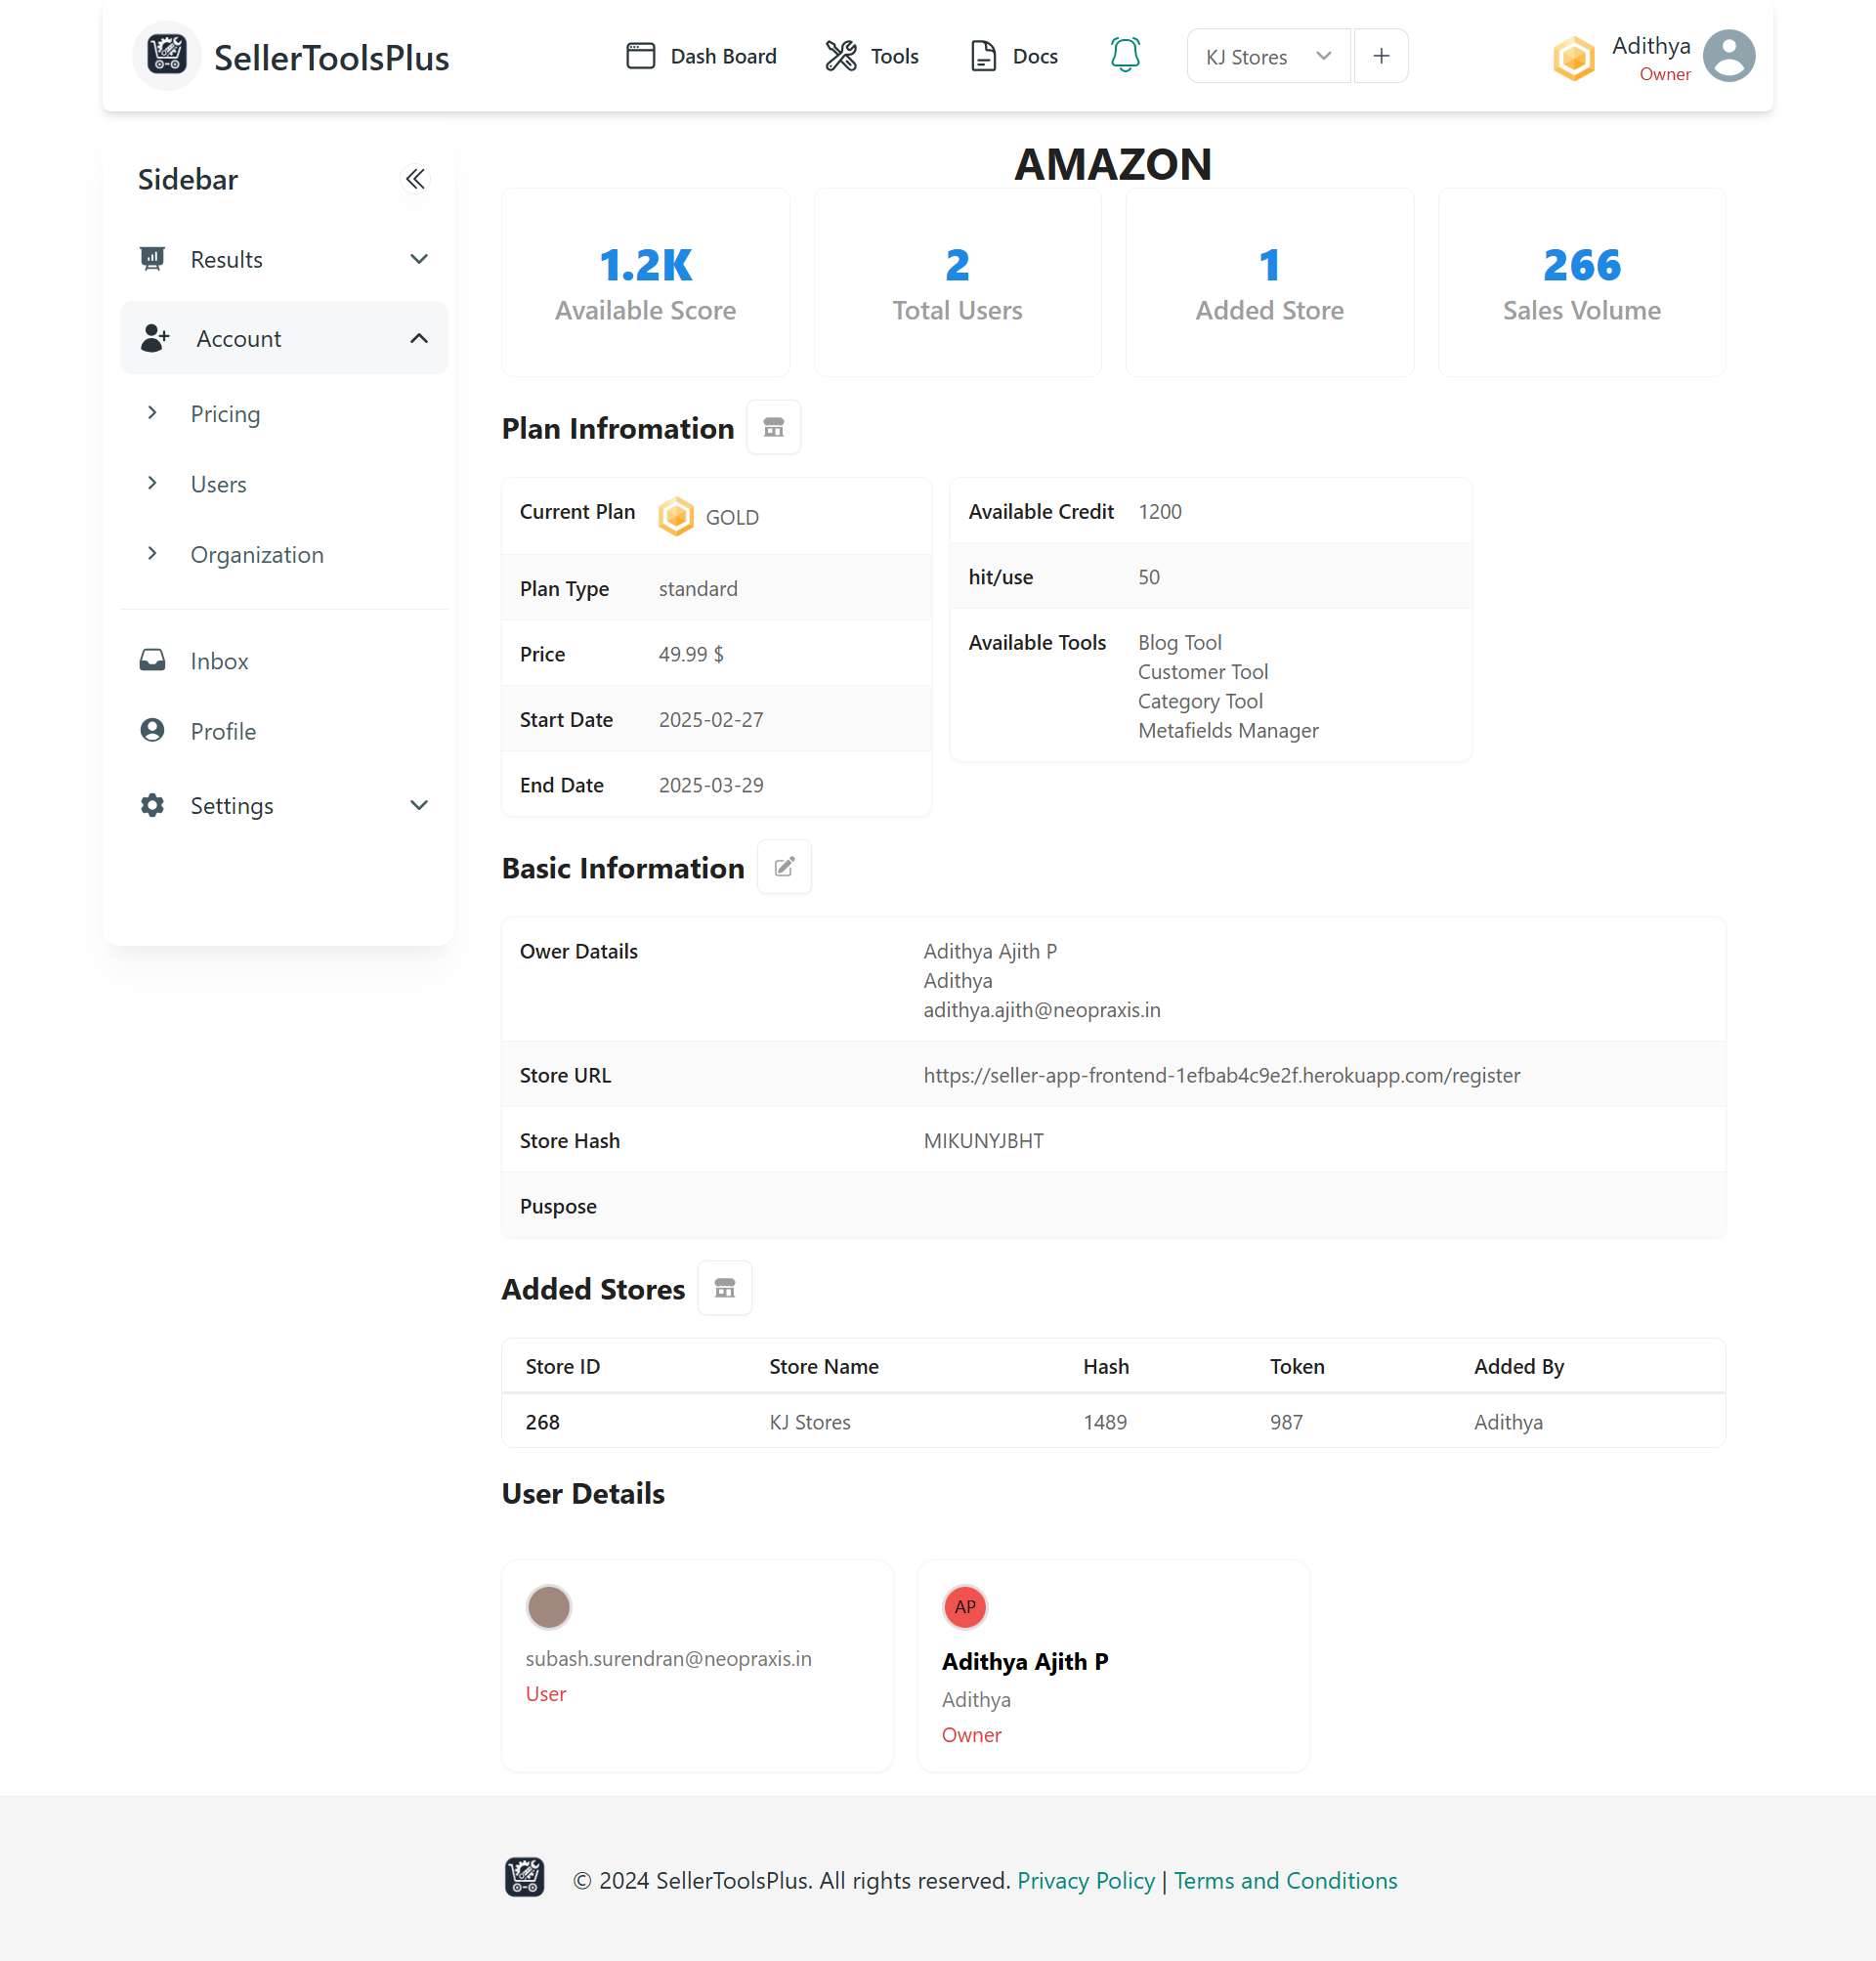Click the notification bell icon
This screenshot has height=1961, width=1876.
coord(1125,55)
